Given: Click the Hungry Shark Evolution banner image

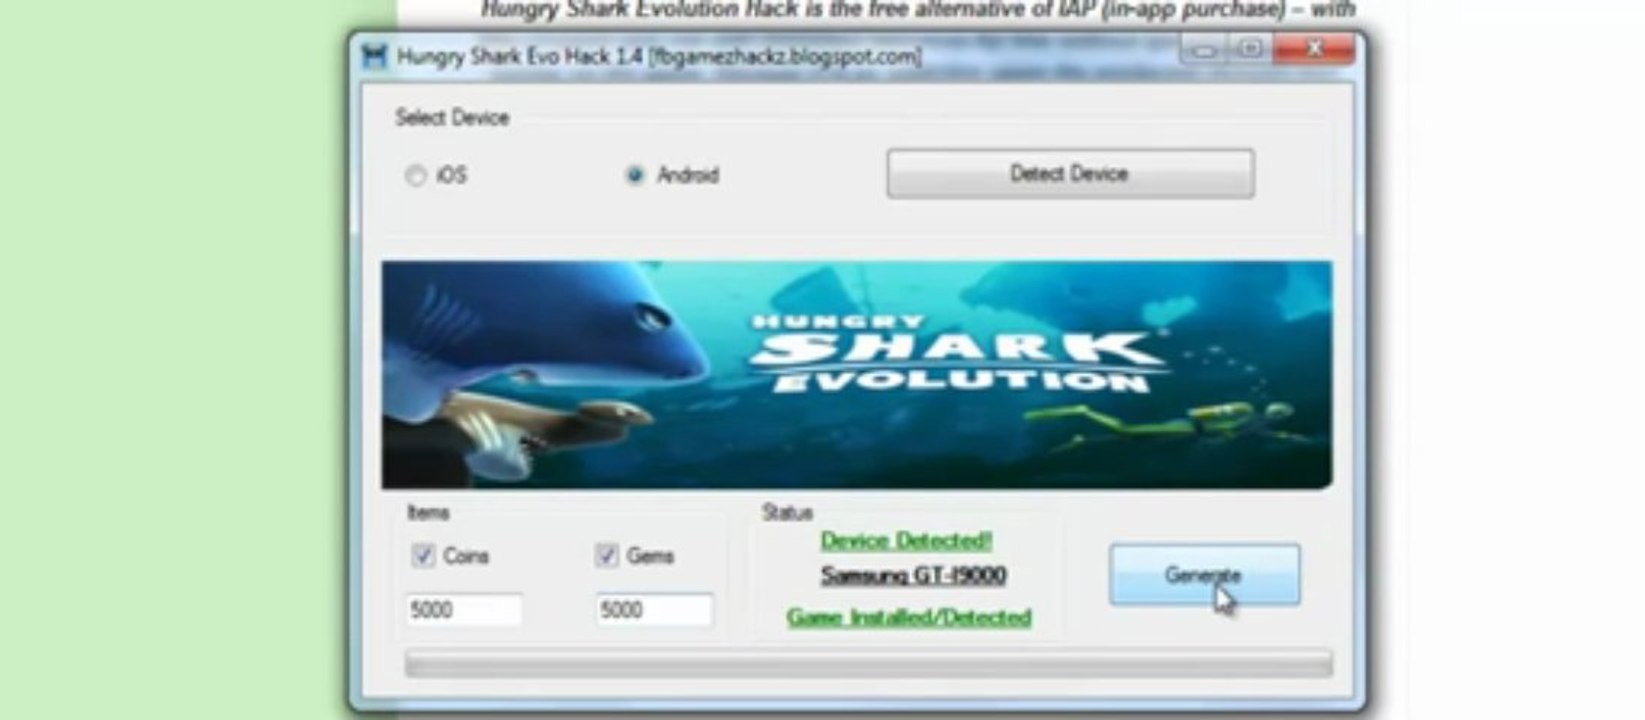Looking at the screenshot, I should (x=856, y=375).
